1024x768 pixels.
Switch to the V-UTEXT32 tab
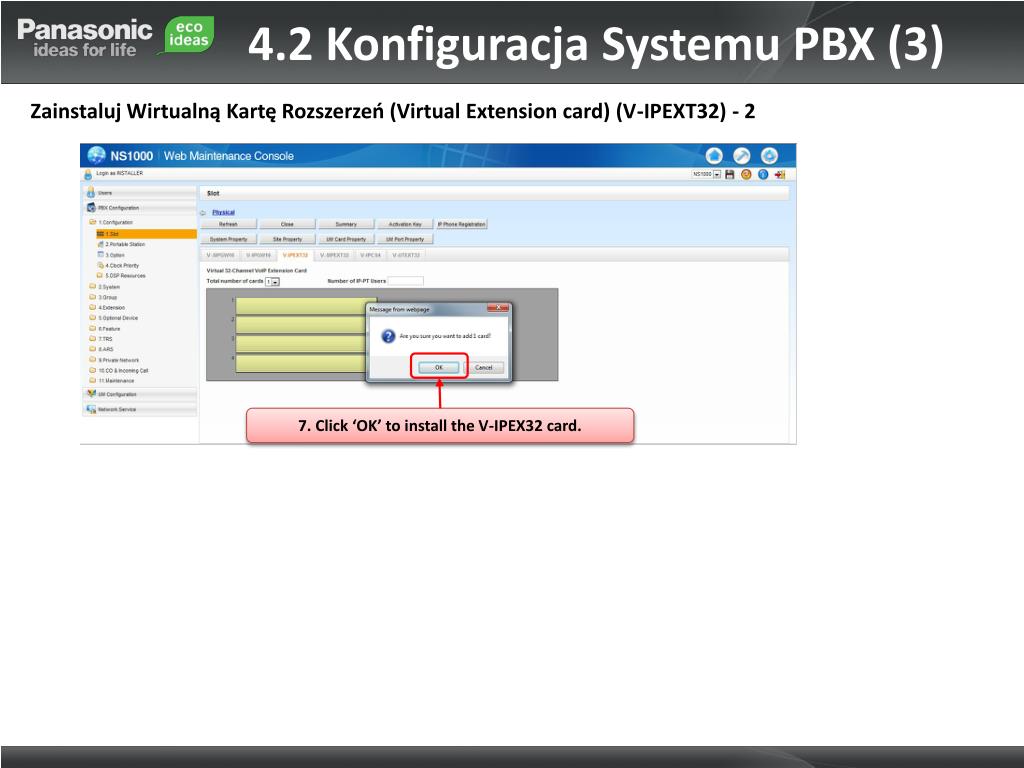point(406,255)
